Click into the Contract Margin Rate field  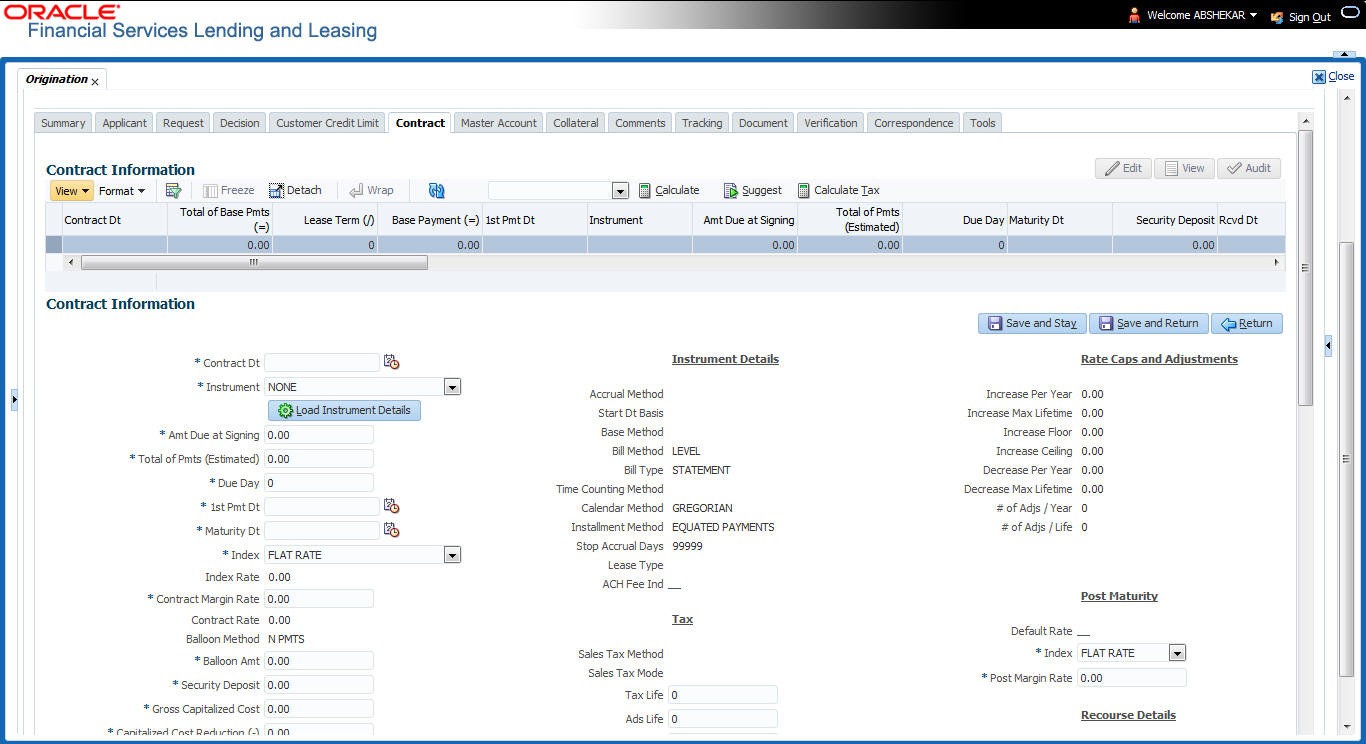(x=319, y=599)
